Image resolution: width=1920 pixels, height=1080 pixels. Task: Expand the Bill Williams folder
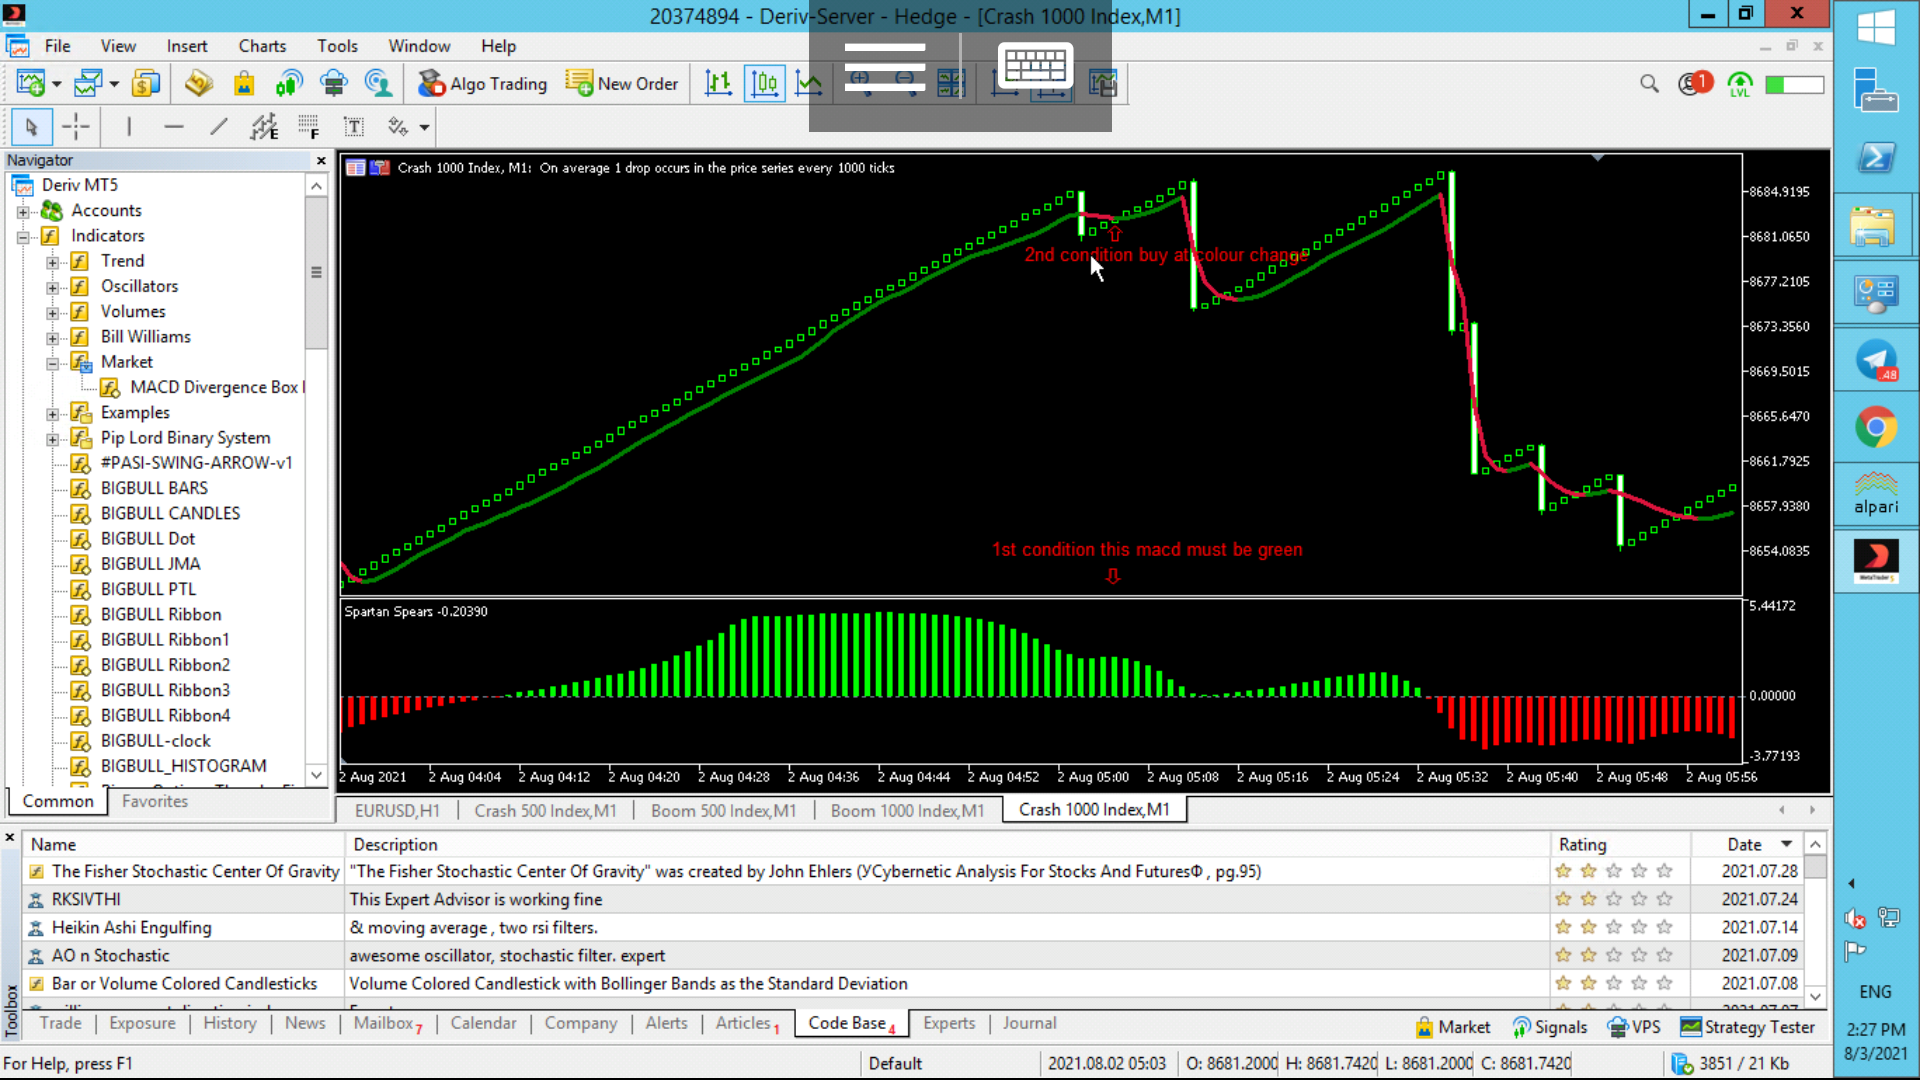[x=52, y=338]
